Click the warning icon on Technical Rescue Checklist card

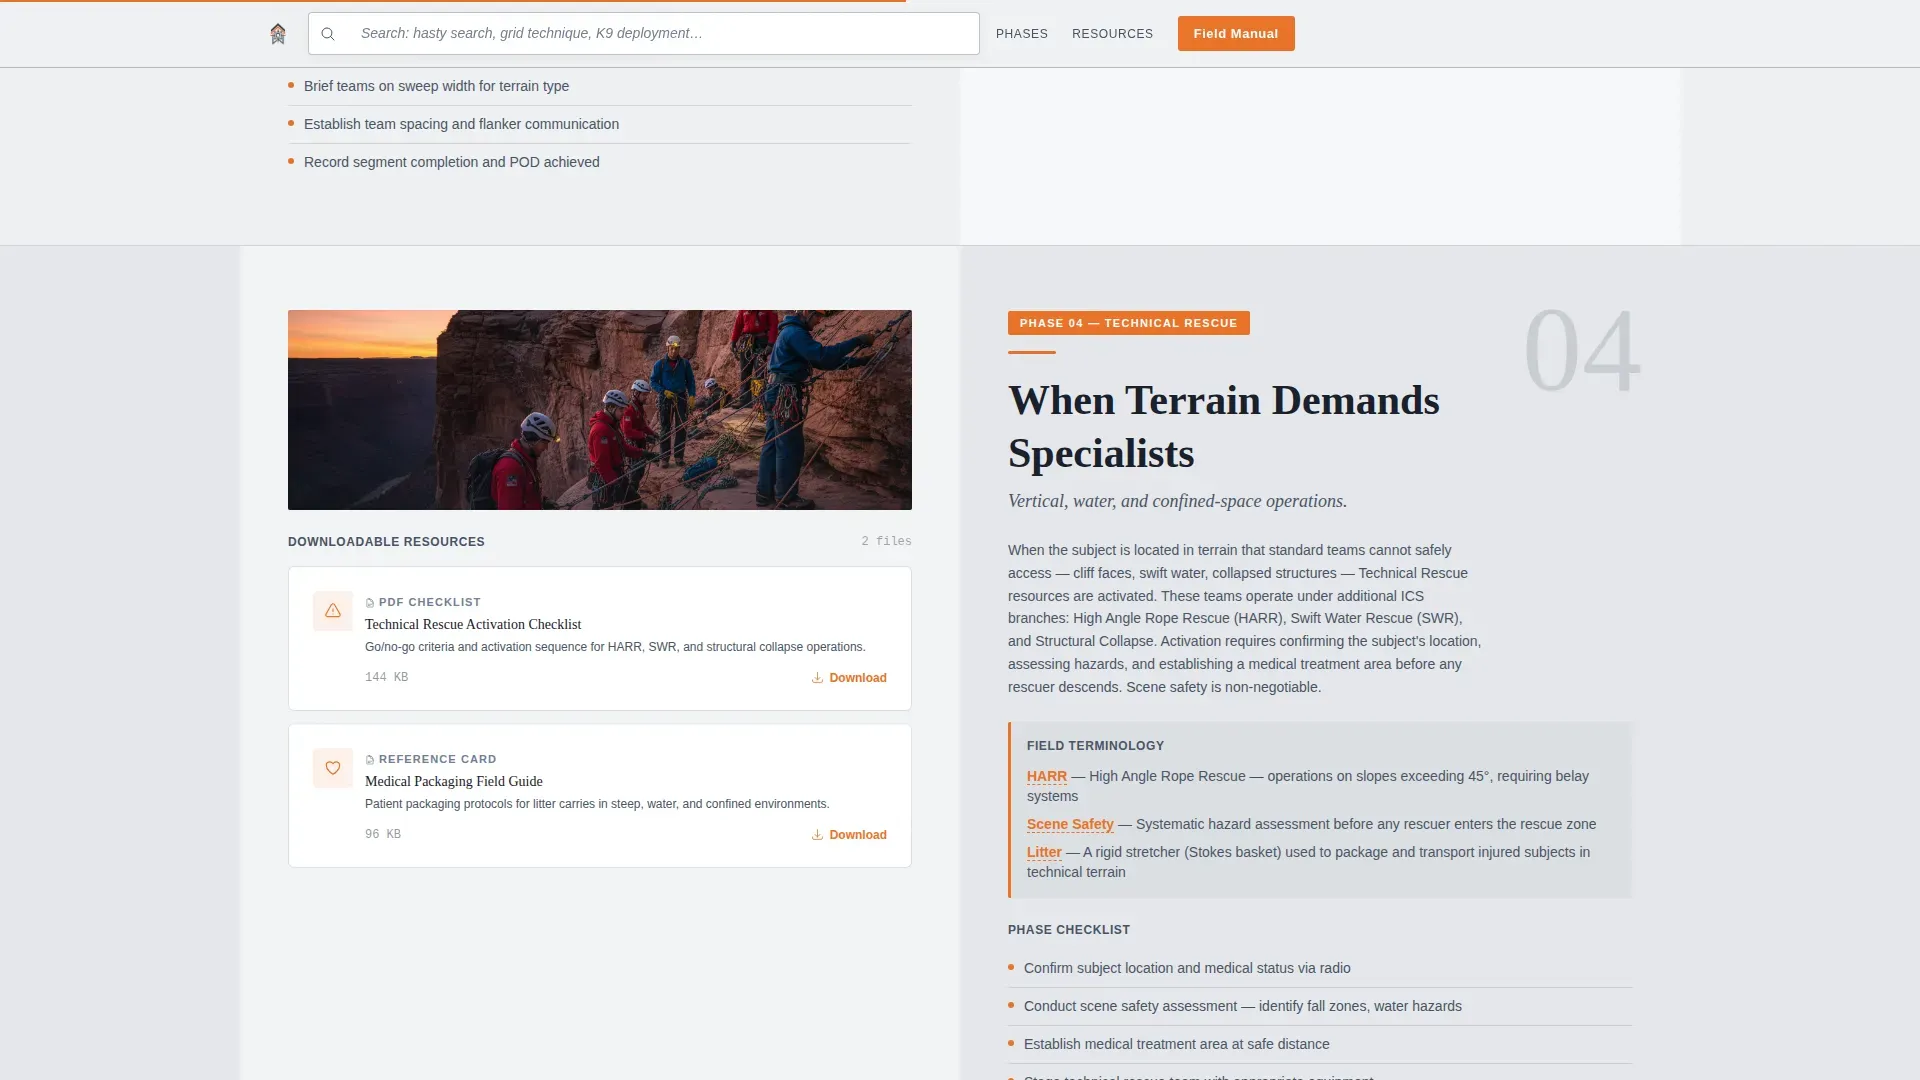click(x=333, y=611)
